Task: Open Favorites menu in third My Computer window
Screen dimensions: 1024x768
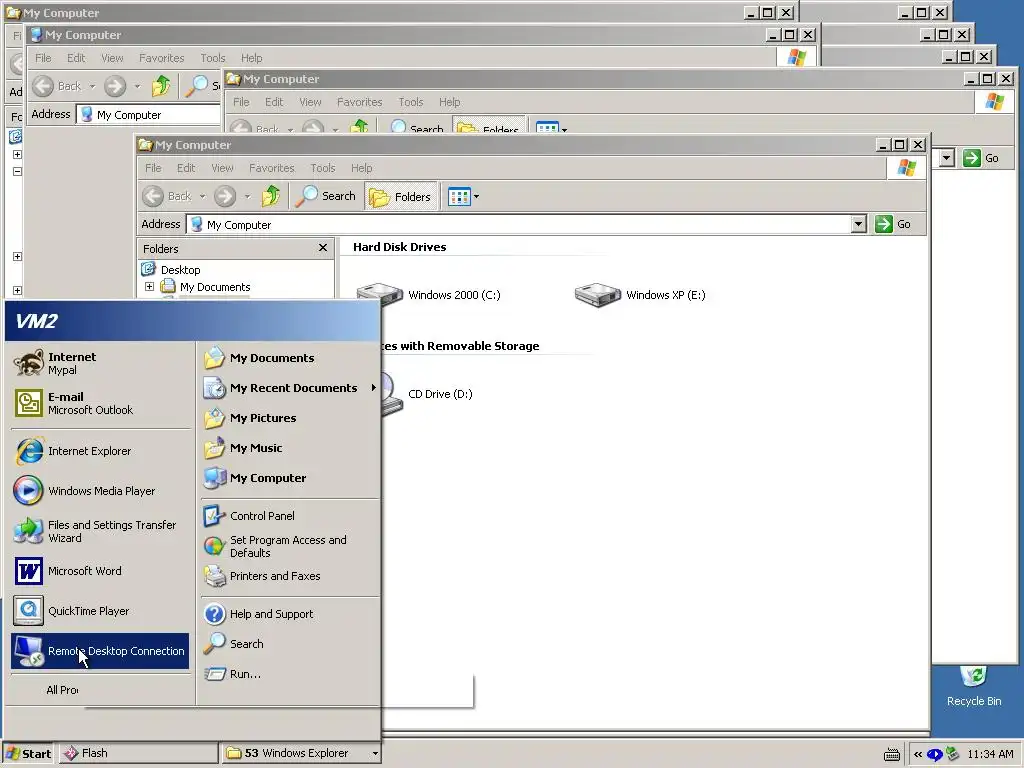Action: (x=359, y=102)
